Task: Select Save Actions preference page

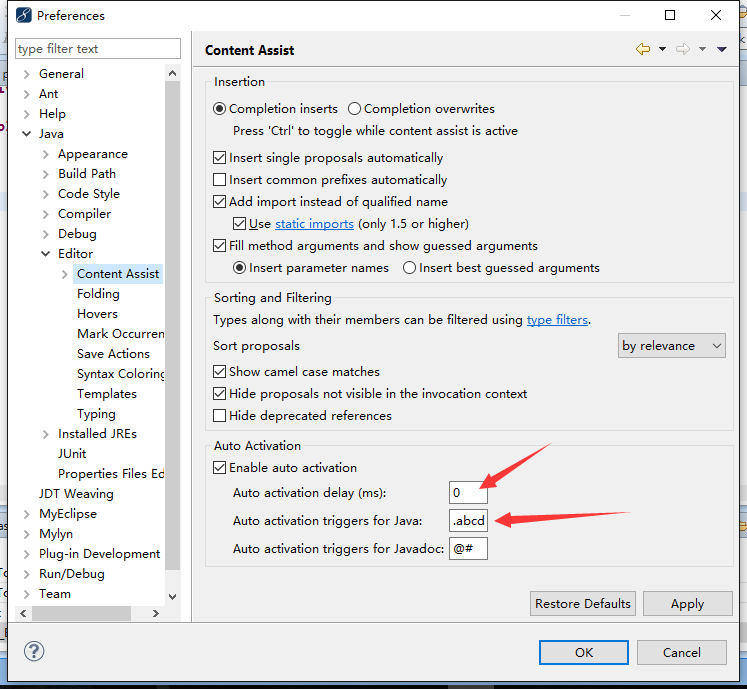Action: pyautogui.click(x=113, y=354)
